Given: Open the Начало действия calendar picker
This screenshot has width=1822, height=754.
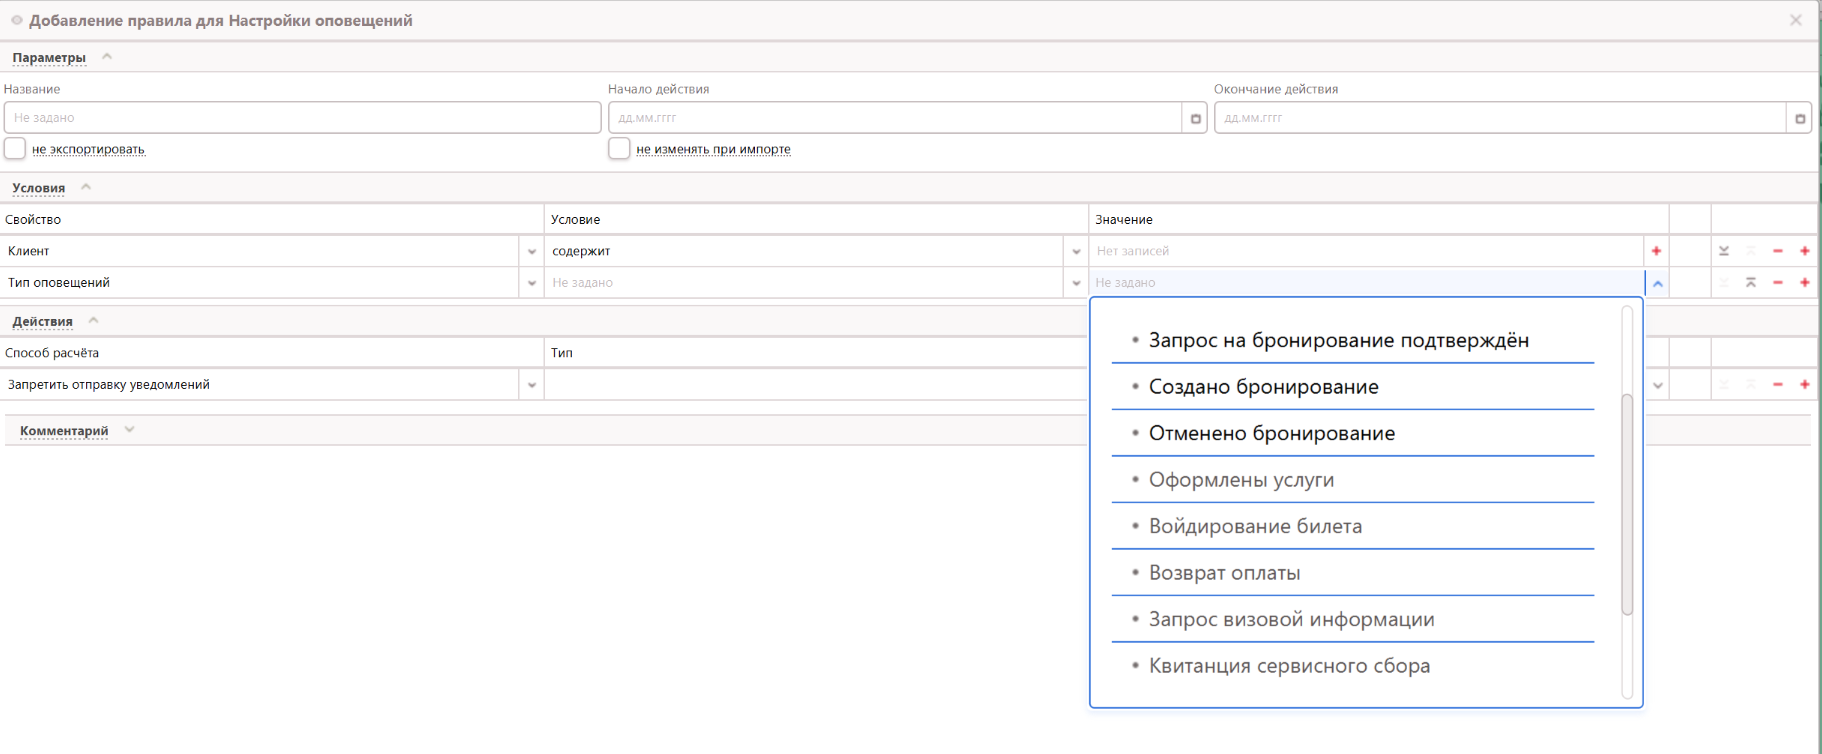Looking at the screenshot, I should (1195, 118).
